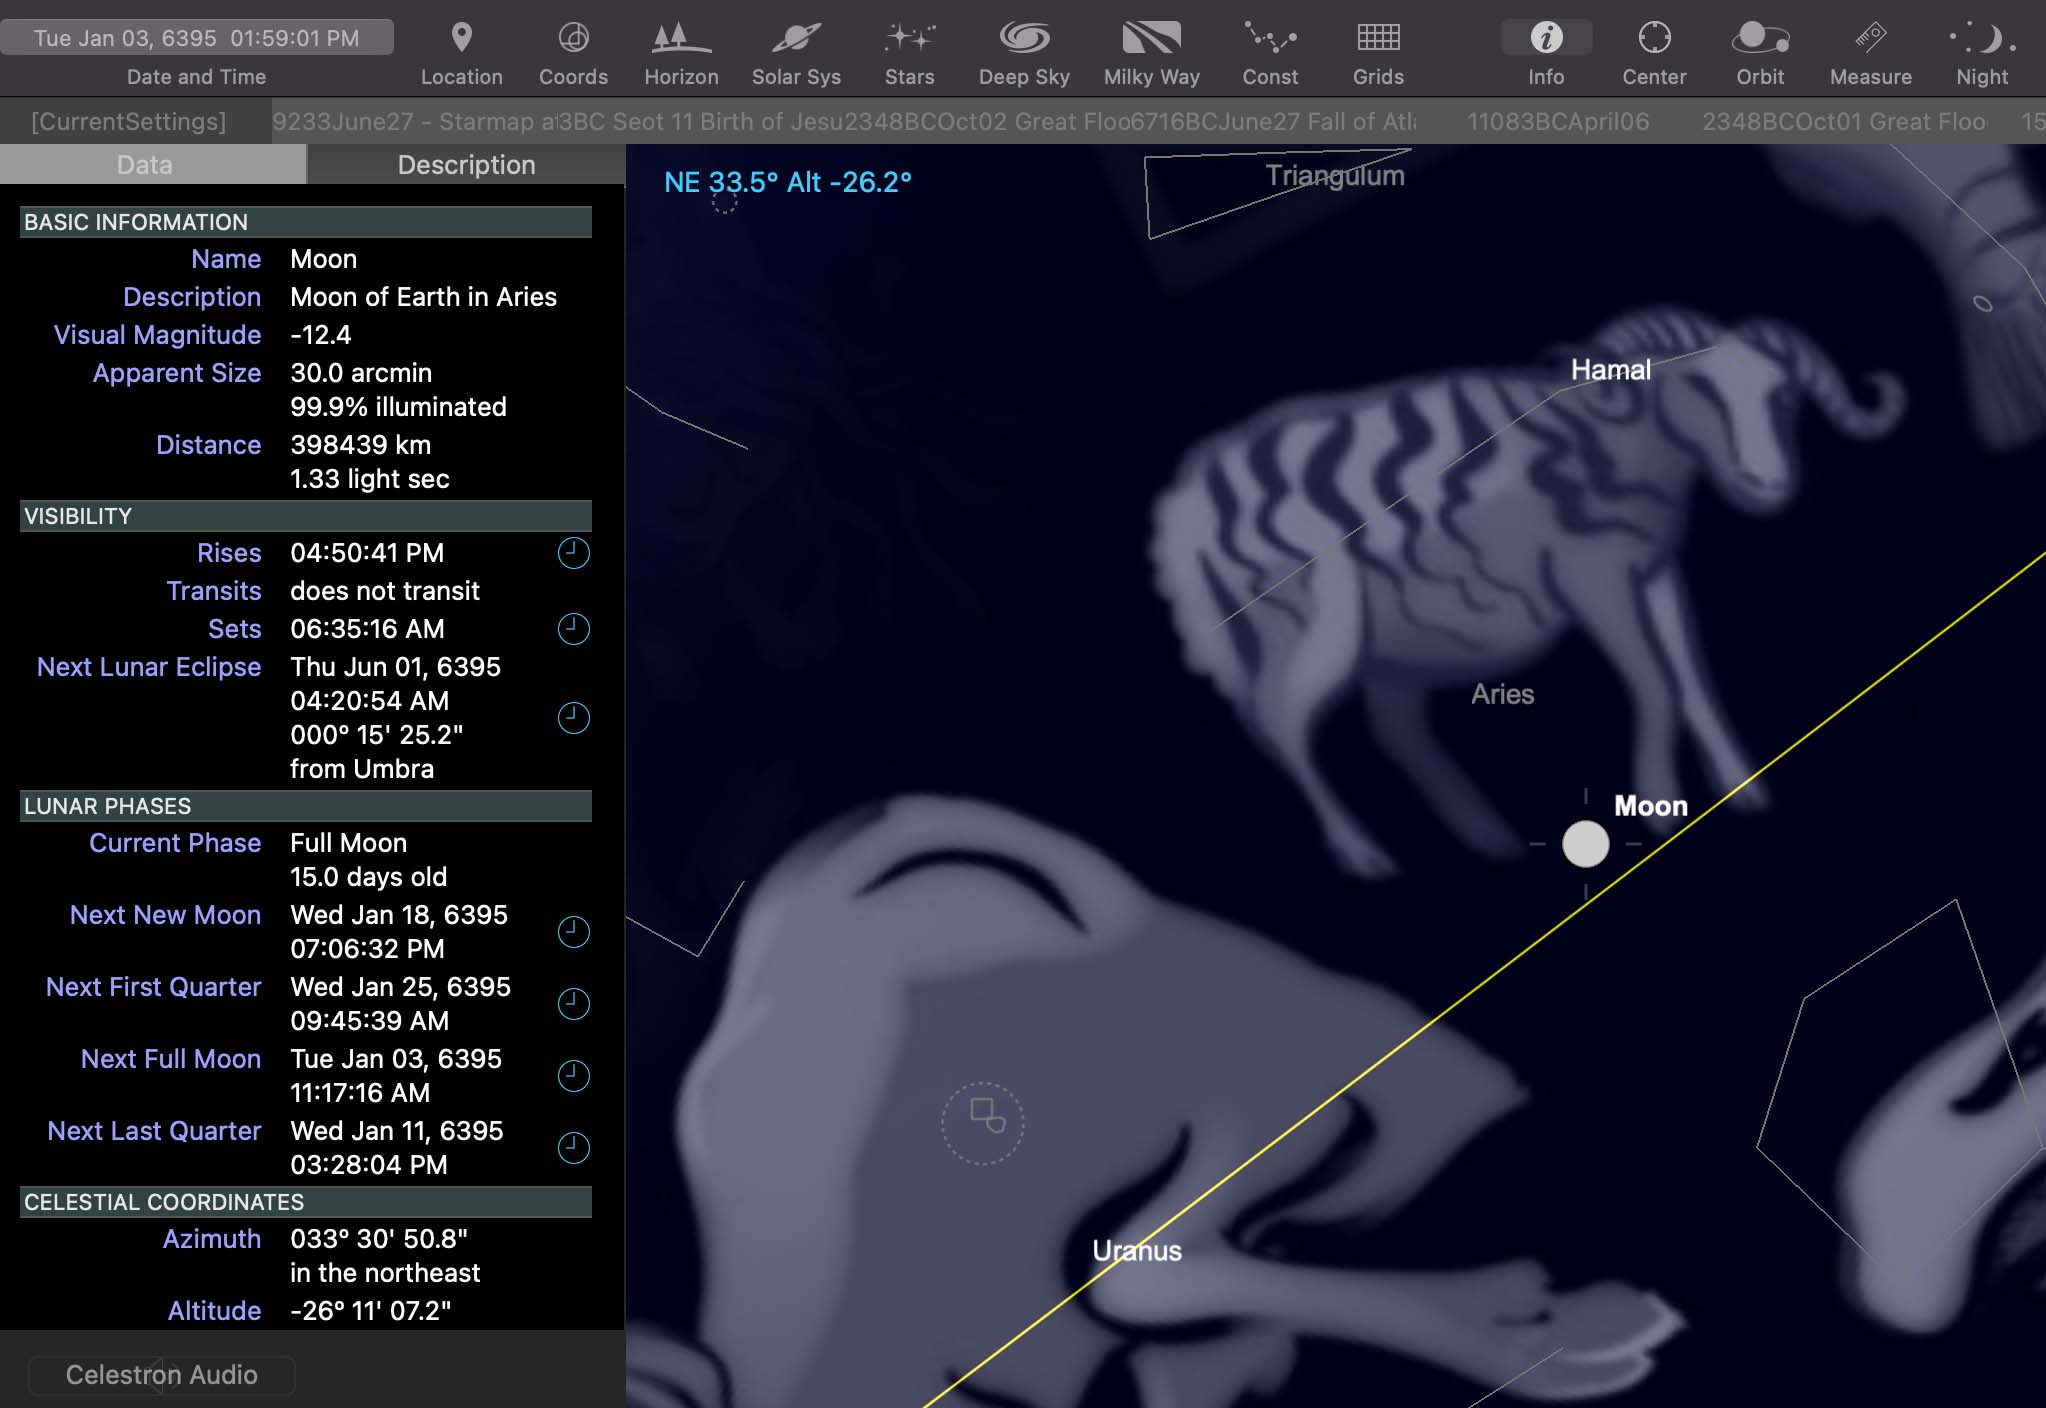
Task: Open the Solar Sys toolbar icon
Action: (796, 38)
